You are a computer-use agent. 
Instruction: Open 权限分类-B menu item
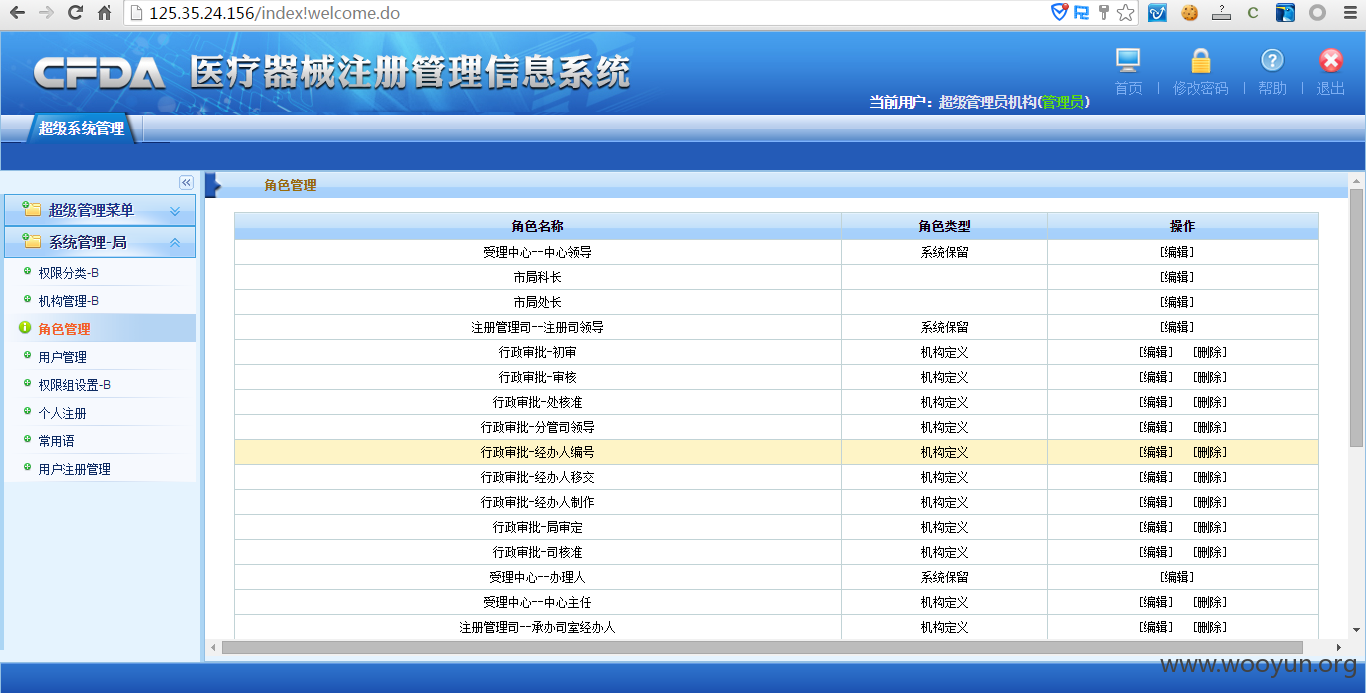pos(68,273)
